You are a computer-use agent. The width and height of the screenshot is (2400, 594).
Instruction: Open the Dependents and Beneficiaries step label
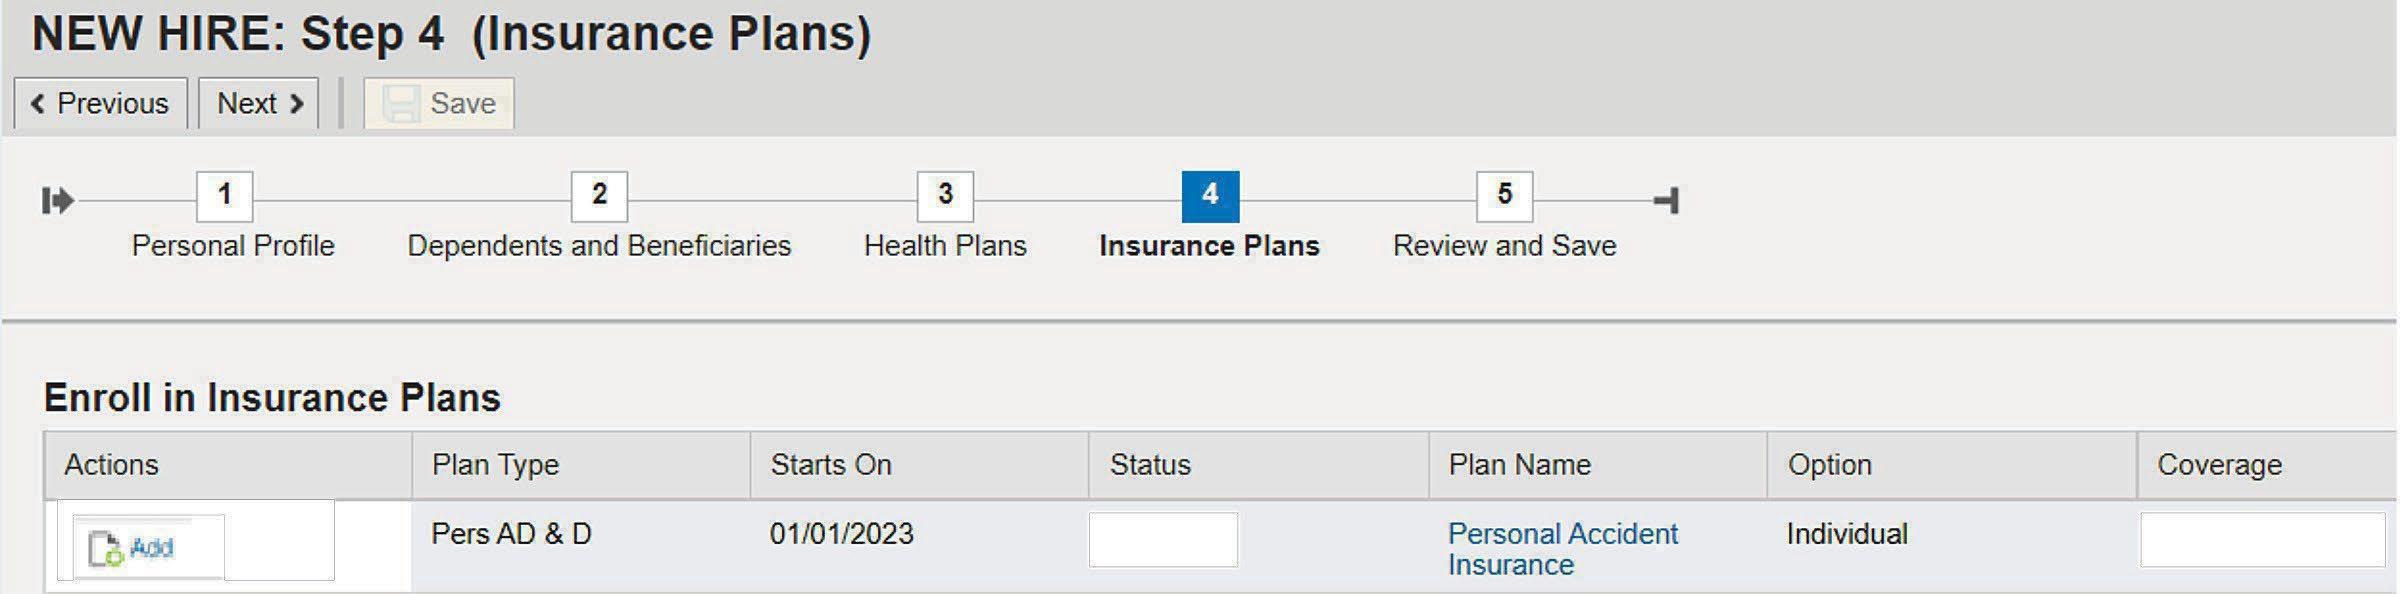coord(599,246)
